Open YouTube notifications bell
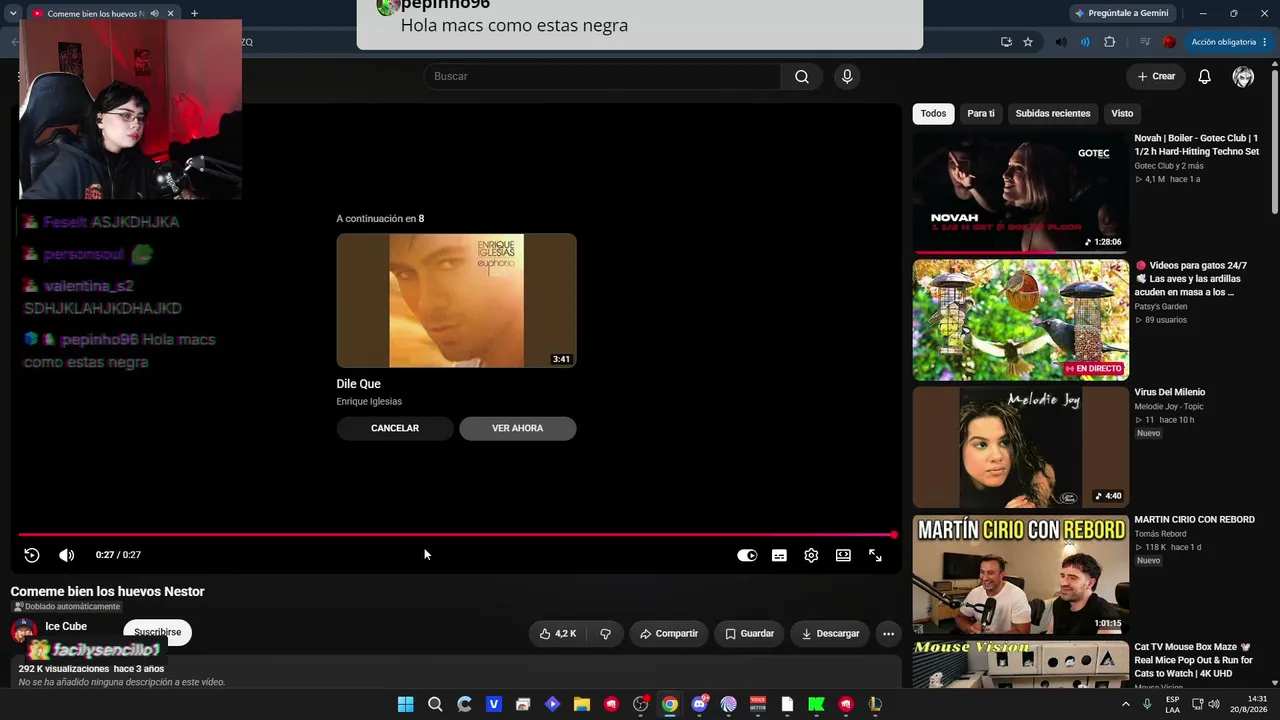 1205,77
